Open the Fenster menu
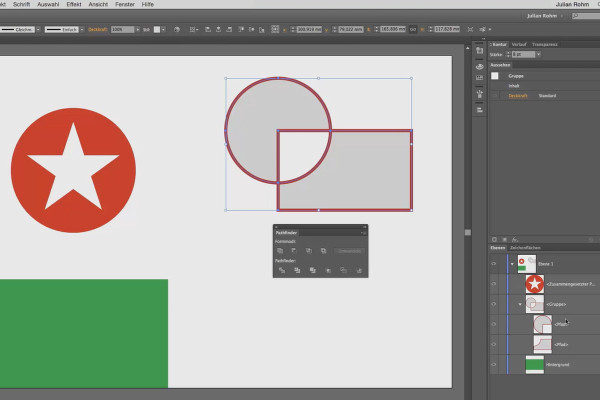The image size is (600, 400). [x=125, y=5]
